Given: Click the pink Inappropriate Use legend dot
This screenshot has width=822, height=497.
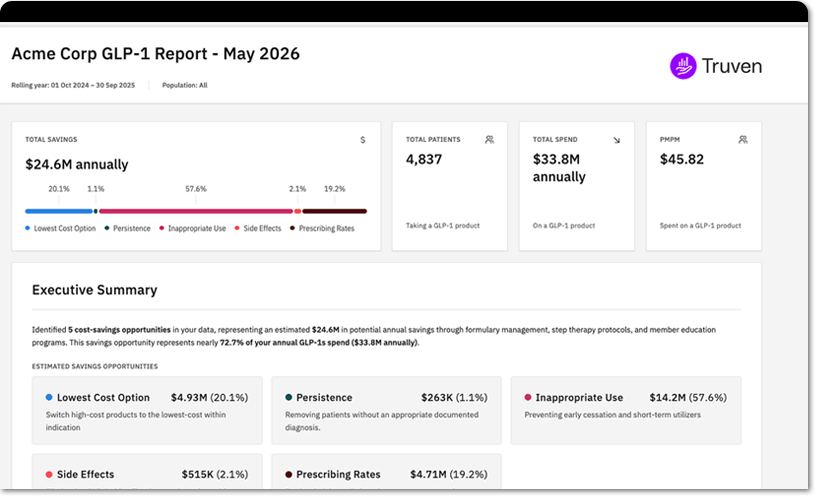Looking at the screenshot, I should point(161,228).
